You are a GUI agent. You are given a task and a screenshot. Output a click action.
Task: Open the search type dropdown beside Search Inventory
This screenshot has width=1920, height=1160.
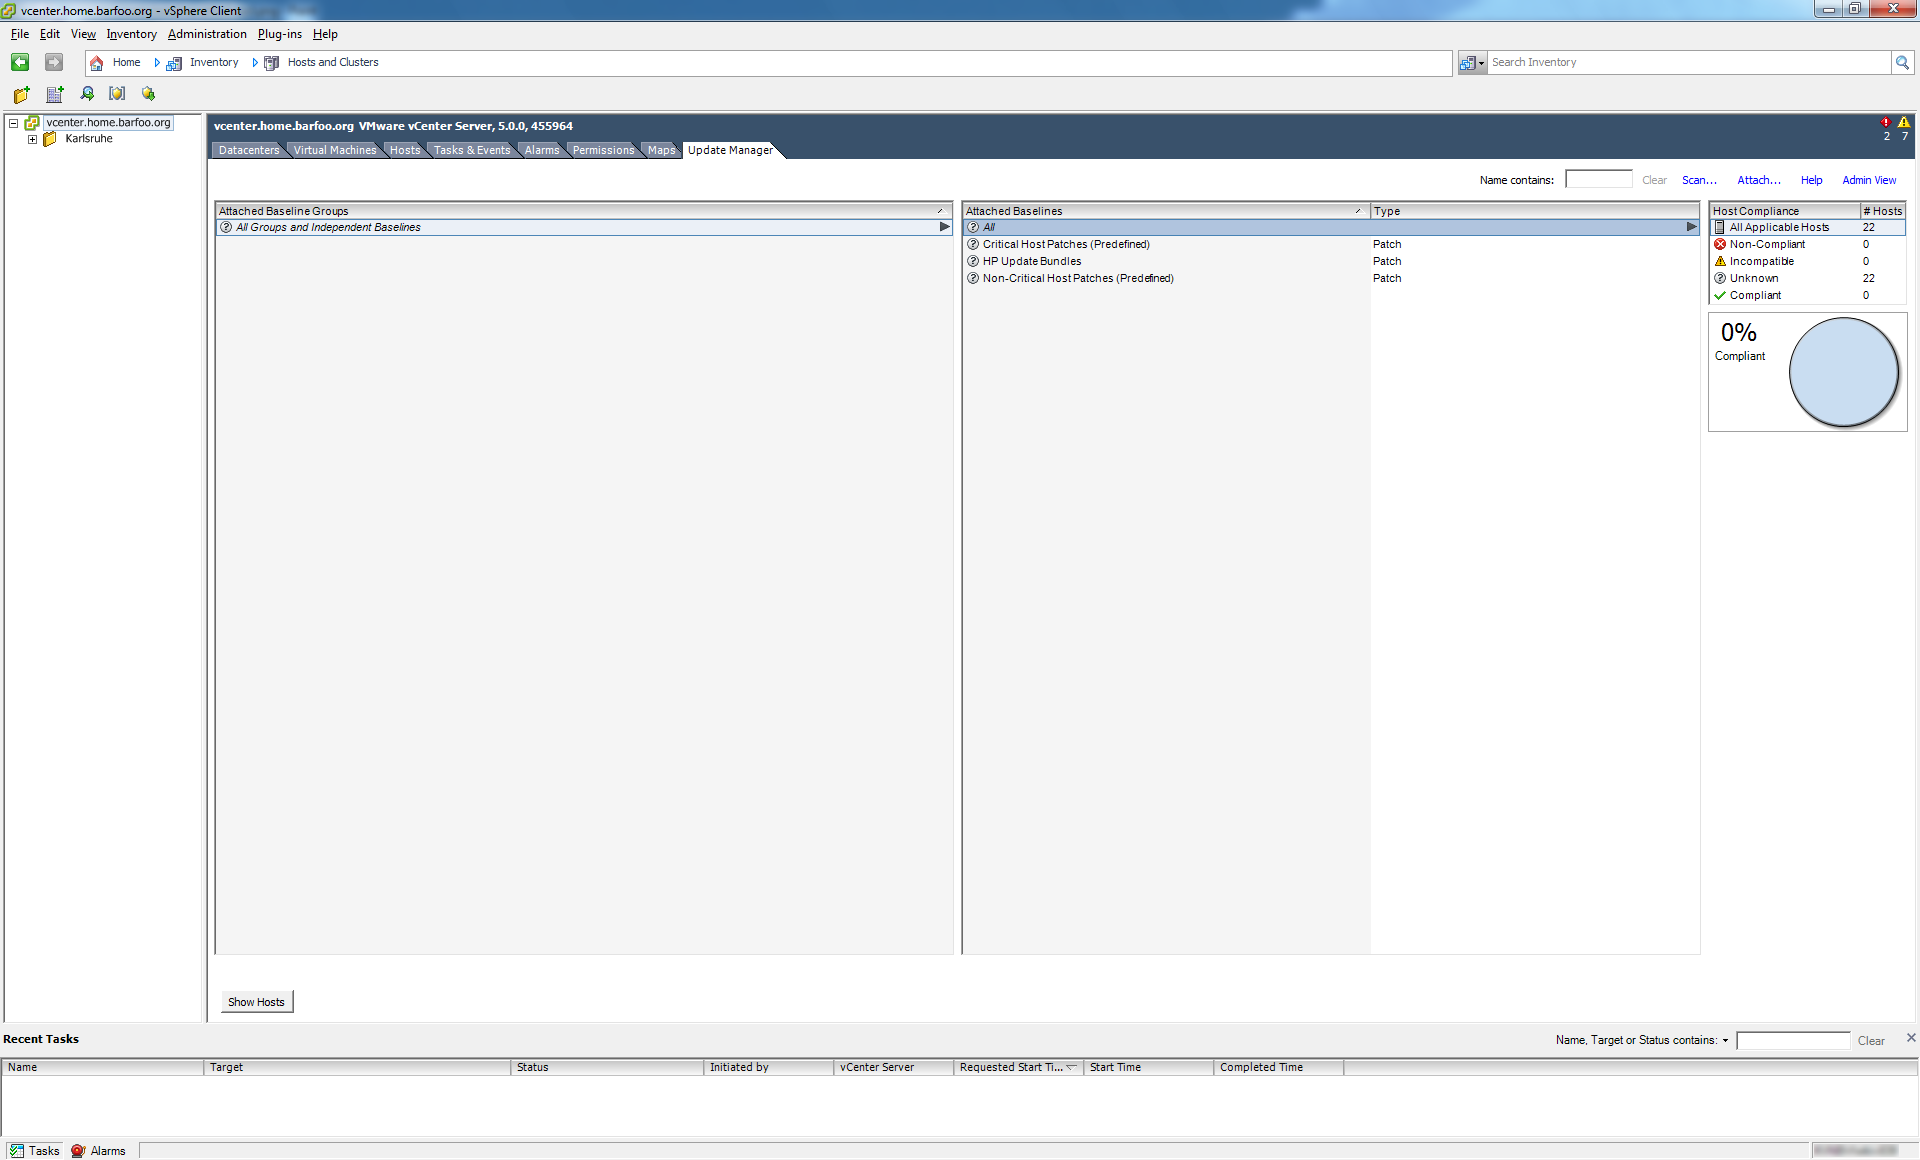[x=1472, y=63]
